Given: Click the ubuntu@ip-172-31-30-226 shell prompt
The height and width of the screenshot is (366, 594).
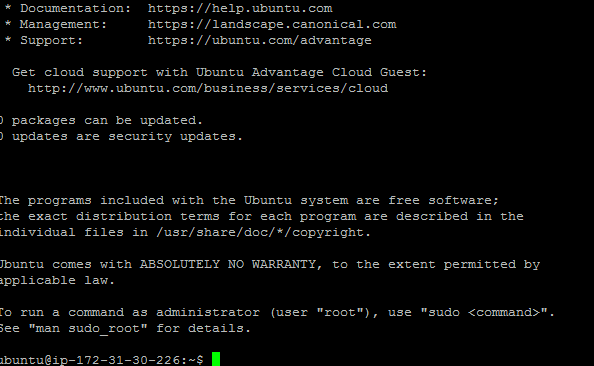Looking at the screenshot, I should tap(102, 360).
